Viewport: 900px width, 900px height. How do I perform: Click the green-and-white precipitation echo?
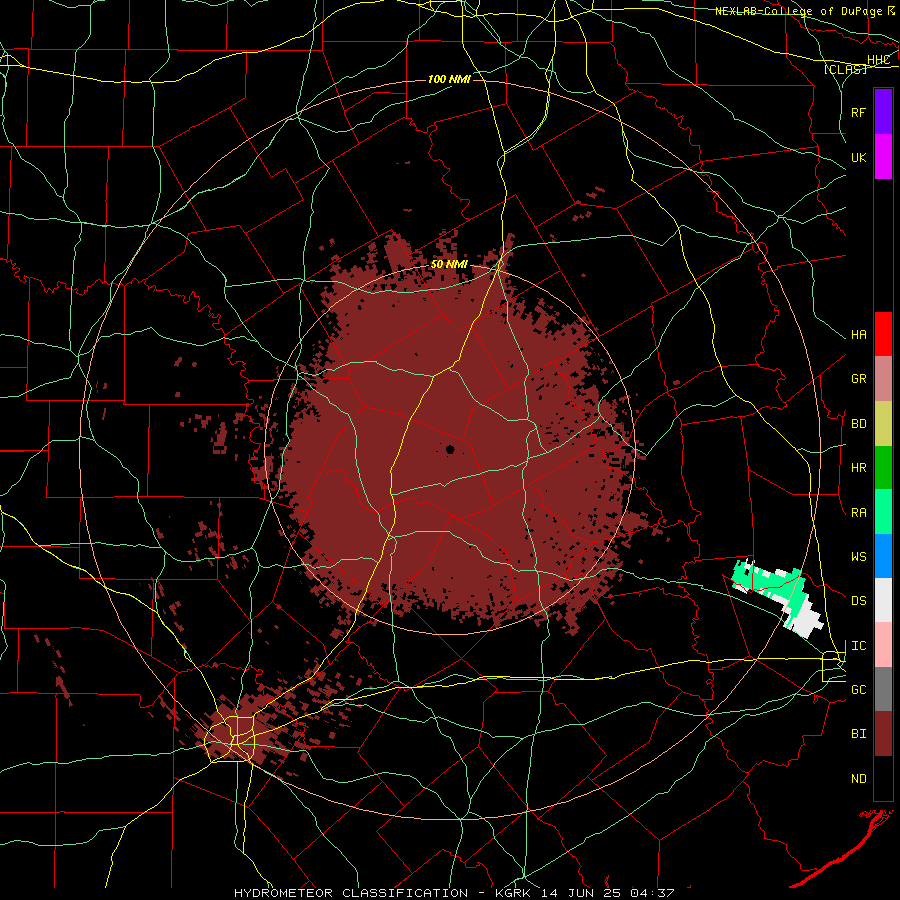coord(777,598)
